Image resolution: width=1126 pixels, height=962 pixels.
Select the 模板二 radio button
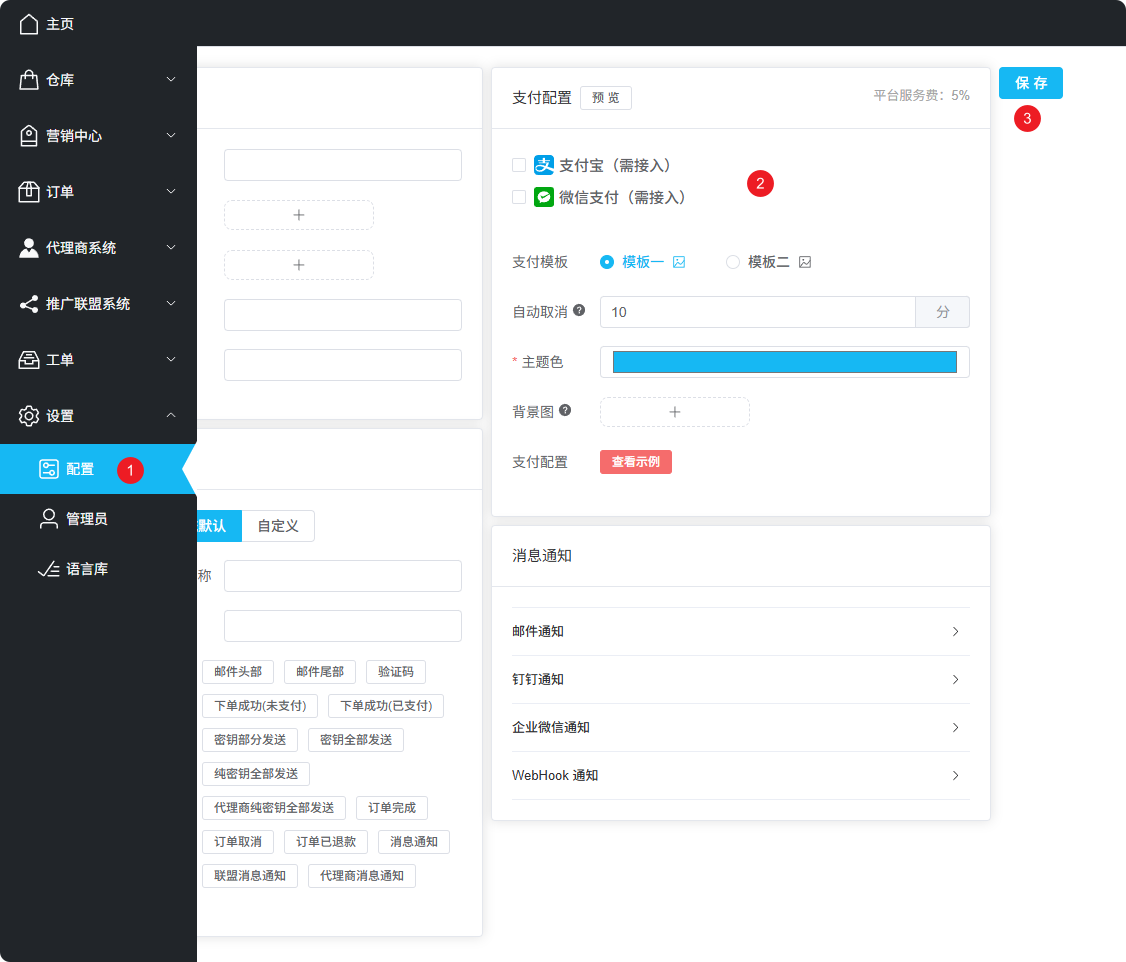732,261
